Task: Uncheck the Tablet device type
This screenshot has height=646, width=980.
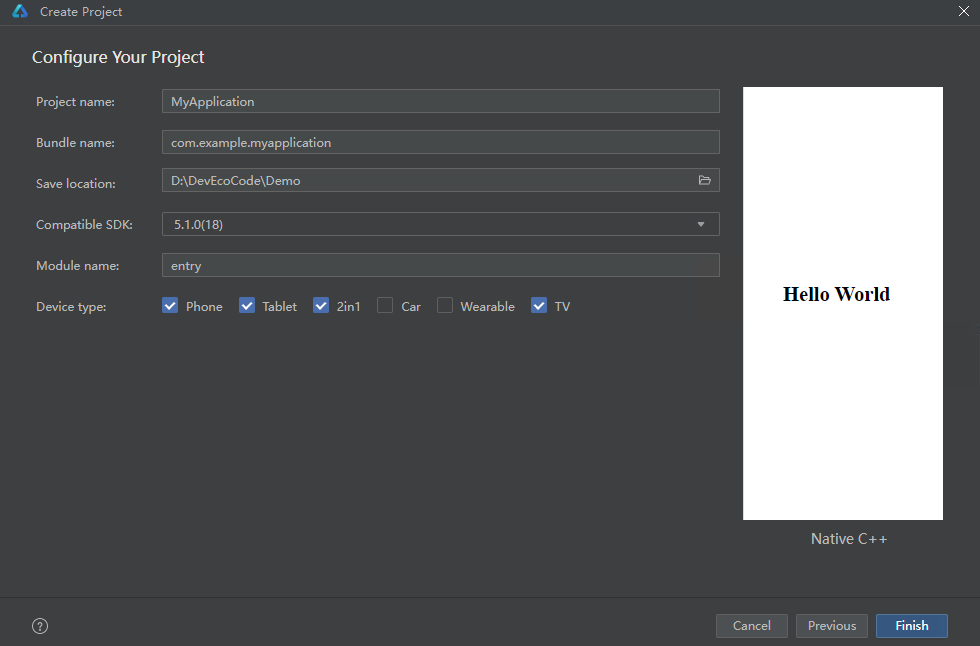Action: (247, 306)
